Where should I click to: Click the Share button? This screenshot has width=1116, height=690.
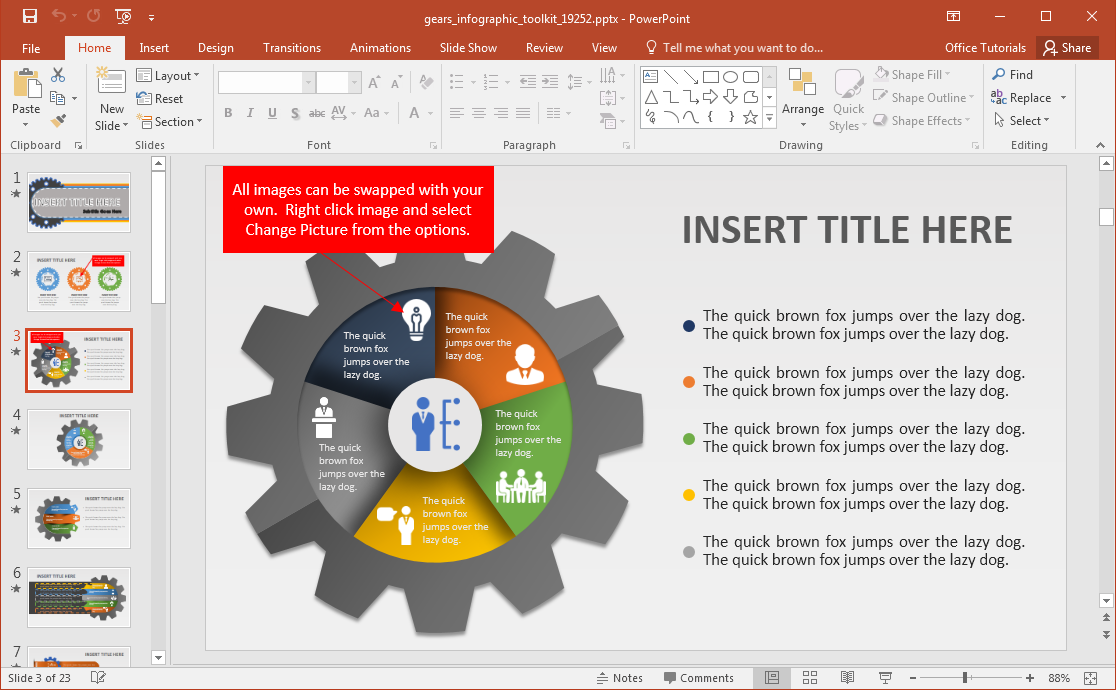pos(1066,48)
